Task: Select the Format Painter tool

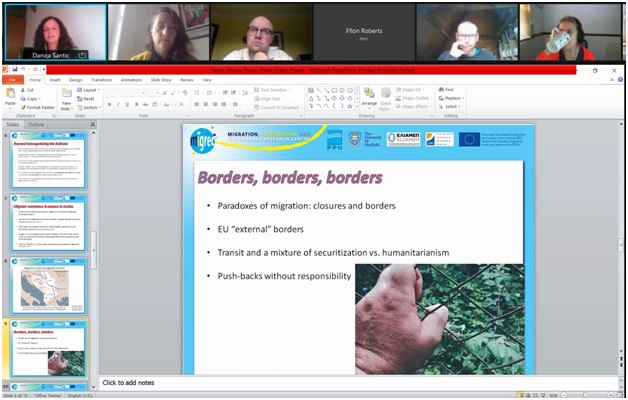Action: click(x=39, y=106)
